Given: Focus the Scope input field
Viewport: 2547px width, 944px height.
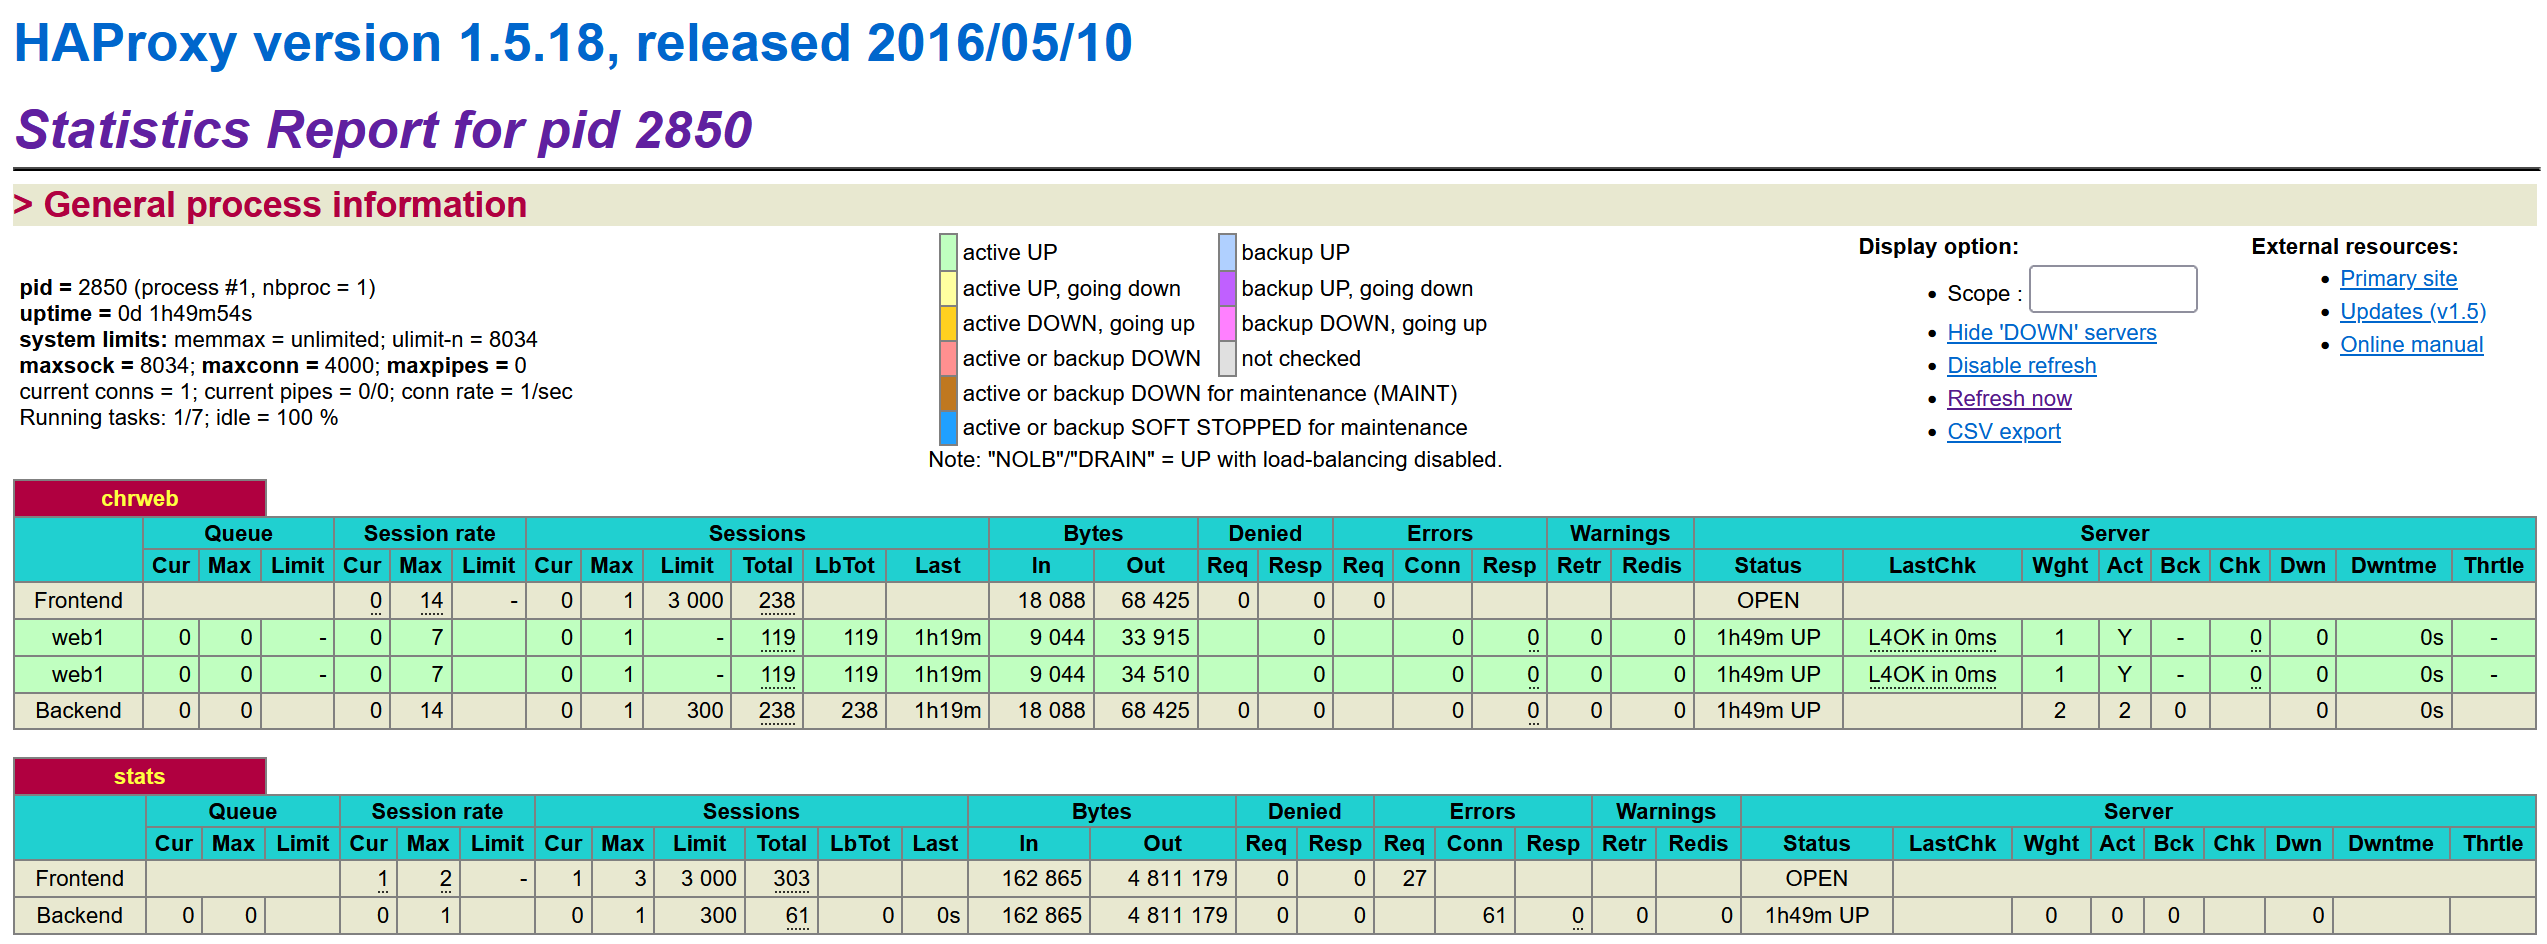Looking at the screenshot, I should (2112, 290).
